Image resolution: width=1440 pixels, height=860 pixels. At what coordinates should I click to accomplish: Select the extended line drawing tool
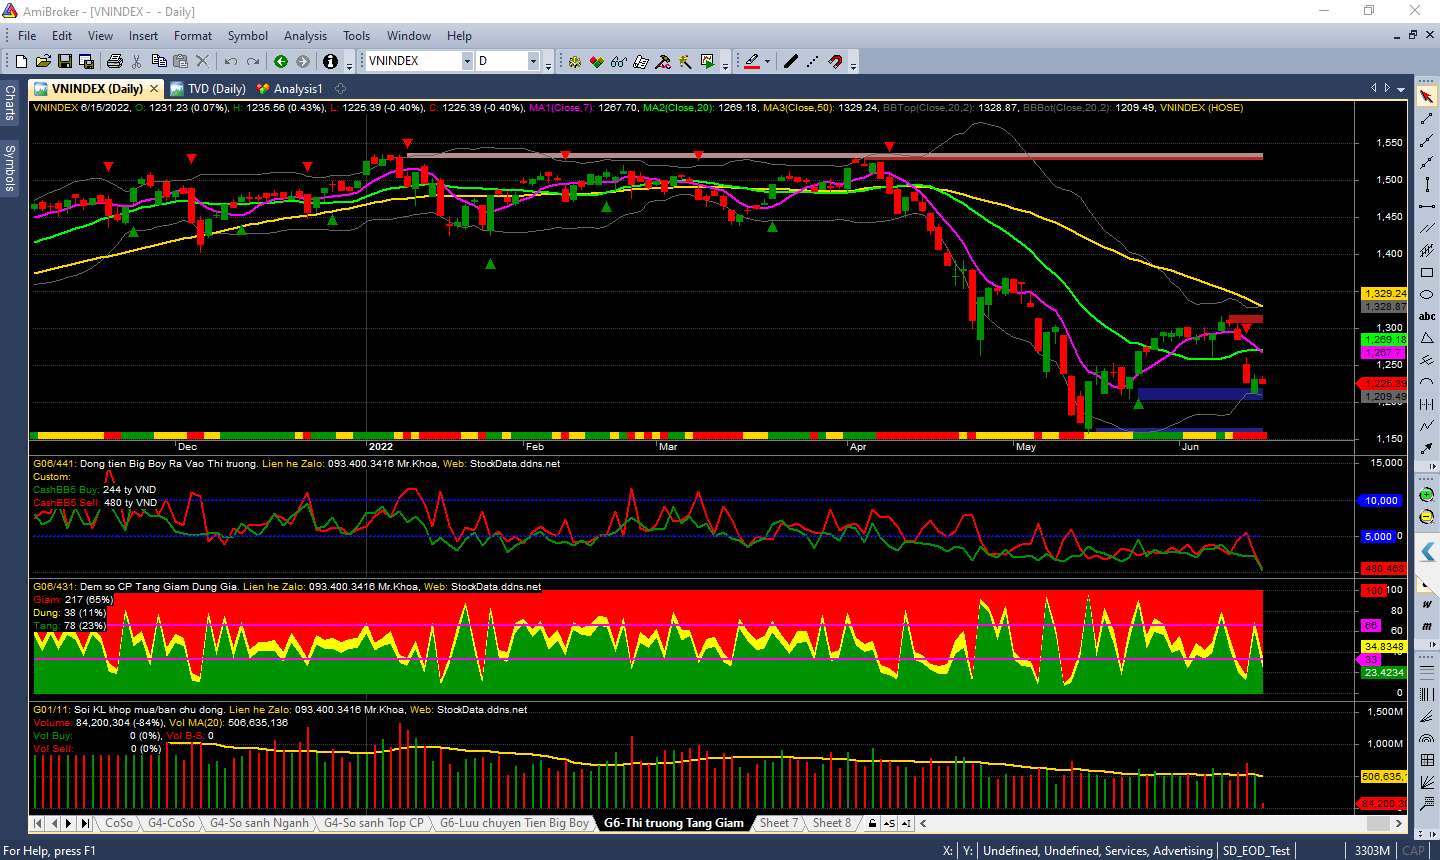(x=1427, y=163)
